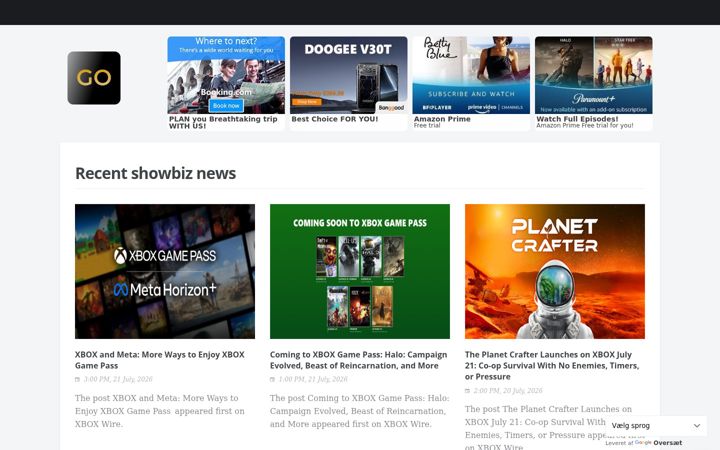Click calendar icon beside 2:00 PM date

coord(467,391)
